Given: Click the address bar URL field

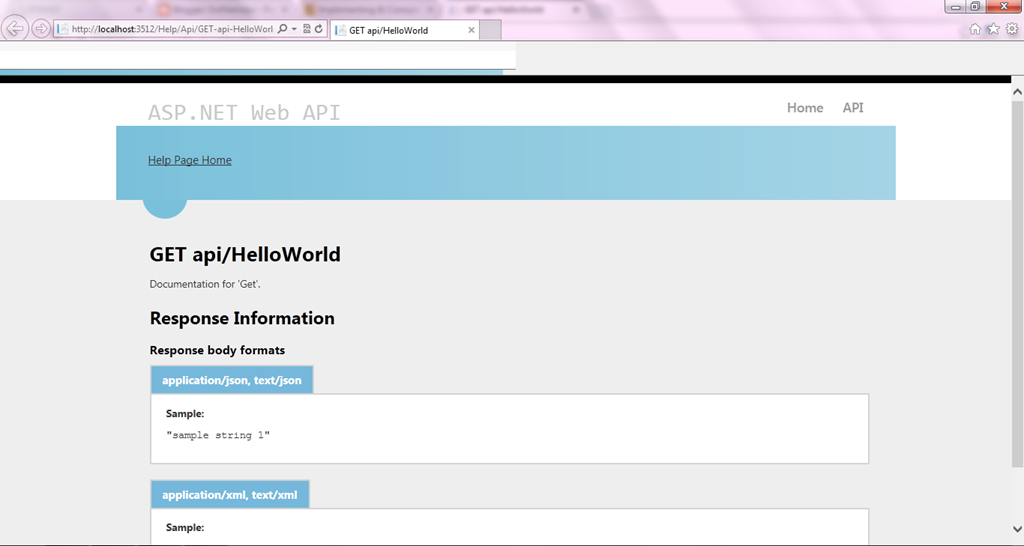Looking at the screenshot, I should [172, 29].
